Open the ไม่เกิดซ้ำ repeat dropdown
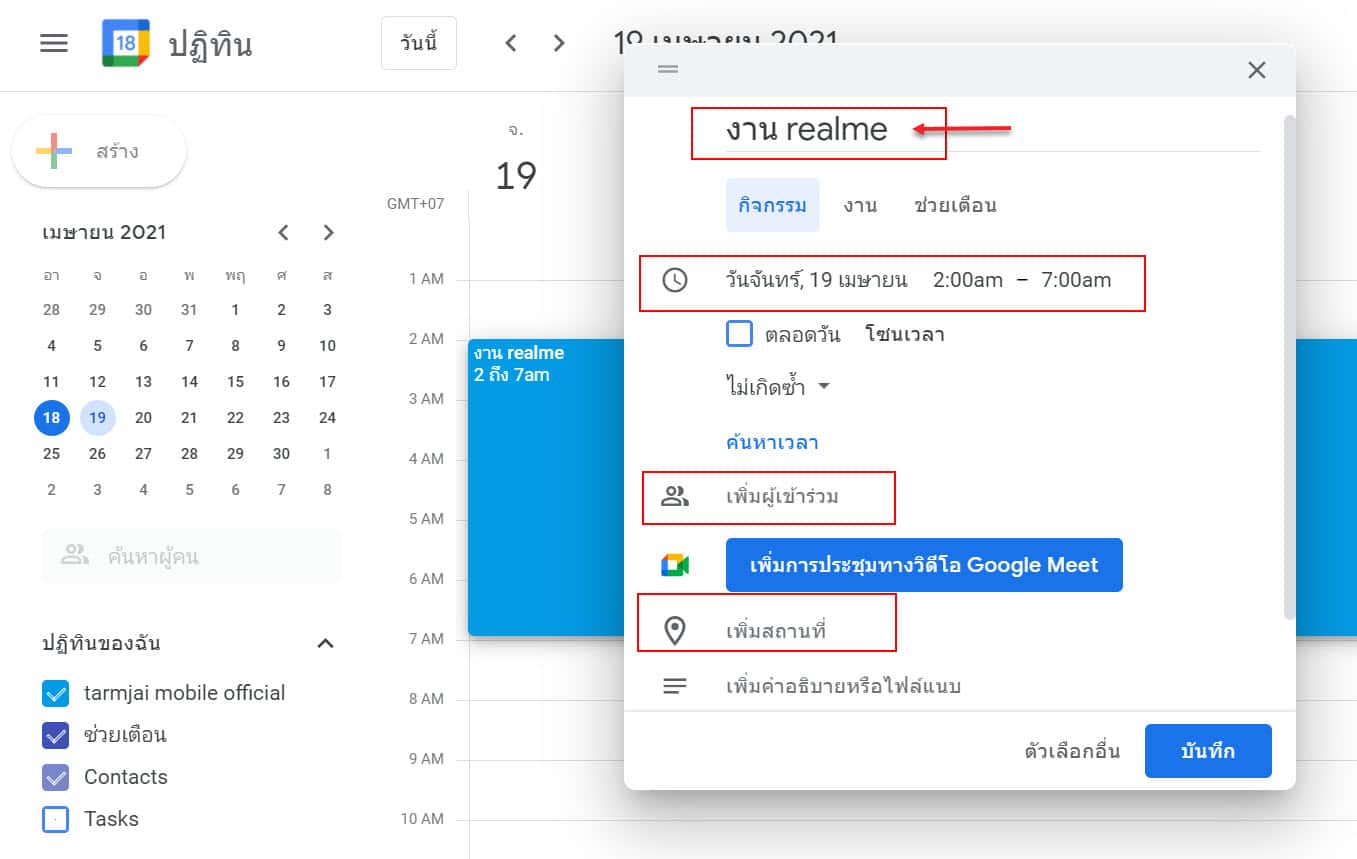This screenshot has height=859, width=1357. click(778, 387)
